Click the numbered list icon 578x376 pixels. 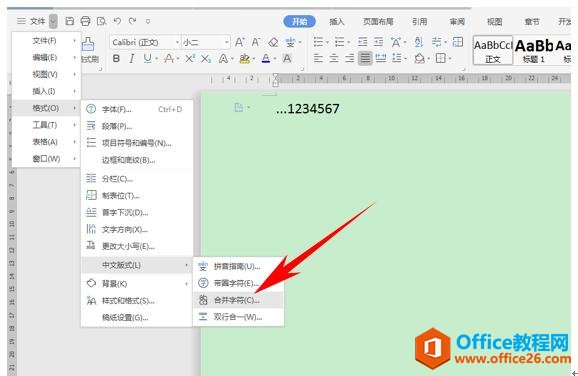[340, 42]
